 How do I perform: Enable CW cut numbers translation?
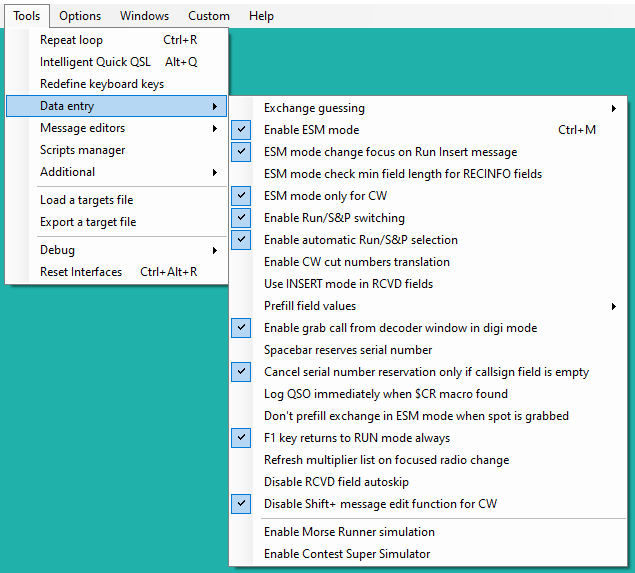(x=428, y=262)
